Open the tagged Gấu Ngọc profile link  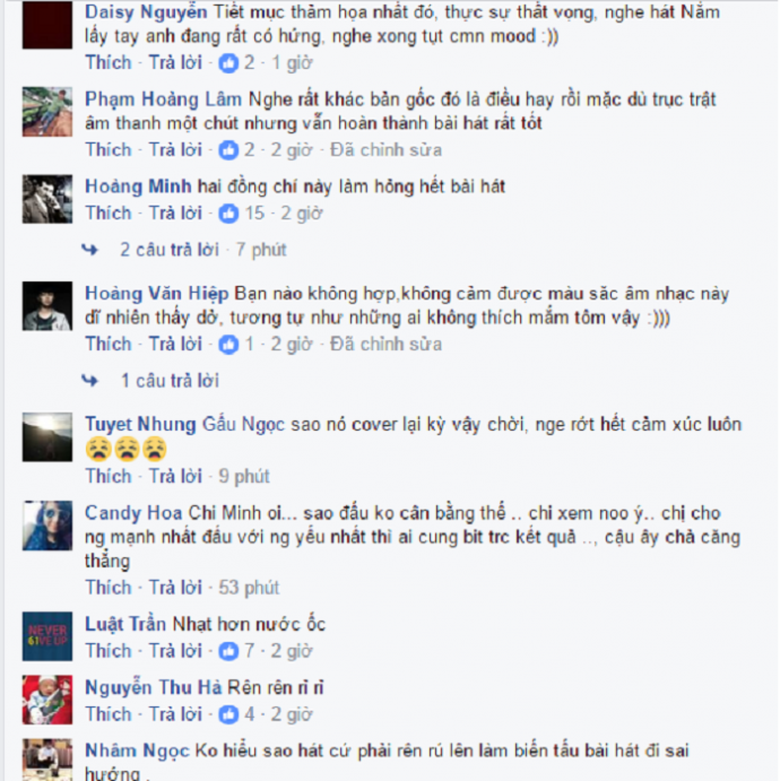243,425
